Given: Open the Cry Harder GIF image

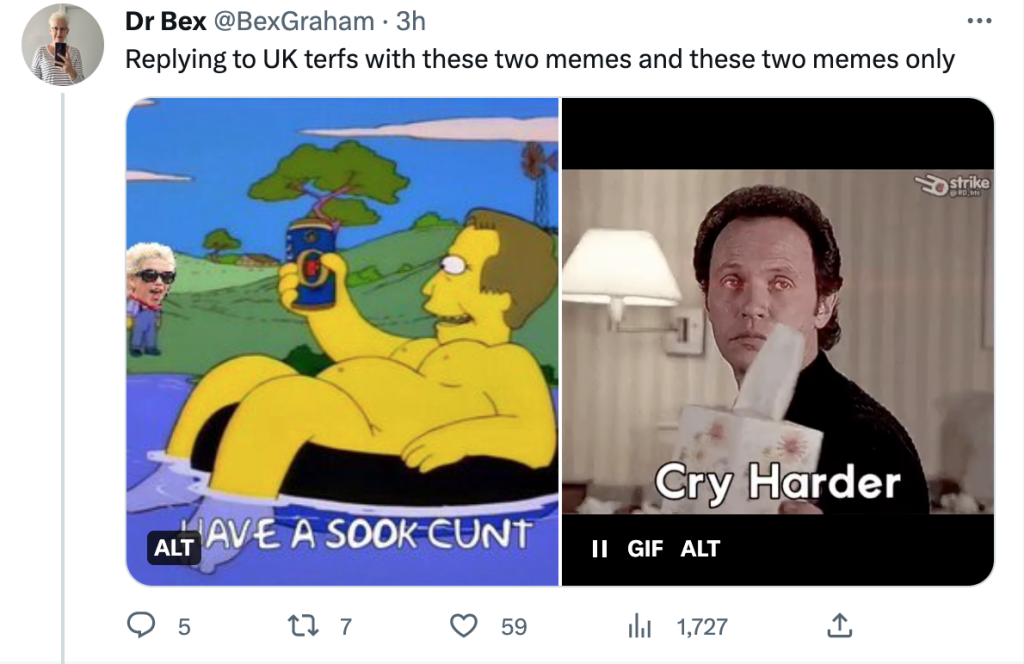Looking at the screenshot, I should click(778, 341).
